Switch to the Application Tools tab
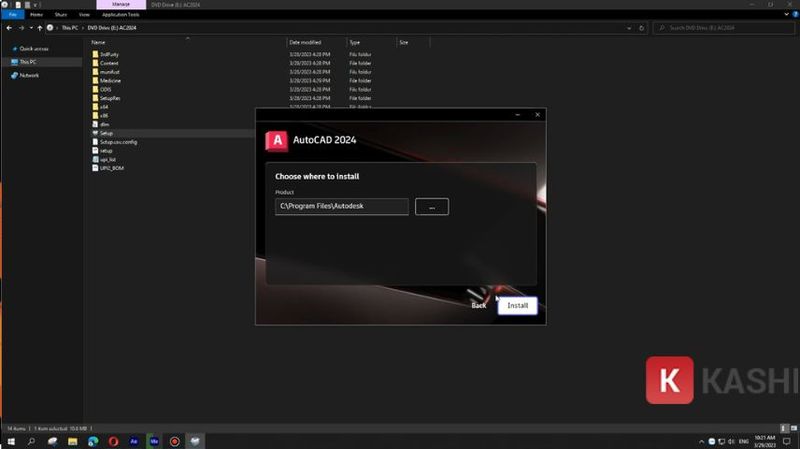The width and height of the screenshot is (800, 449). (119, 15)
